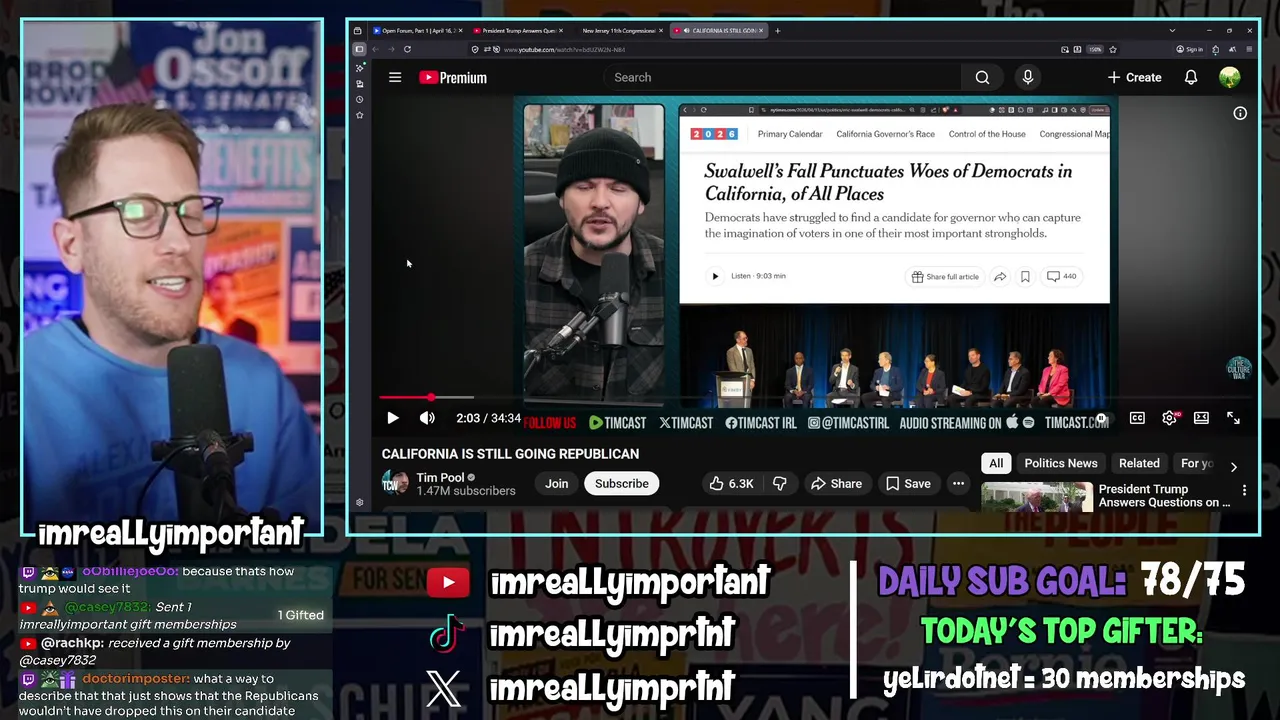The width and height of the screenshot is (1280, 720).
Task: Go back in browser history
Action: coord(376,49)
